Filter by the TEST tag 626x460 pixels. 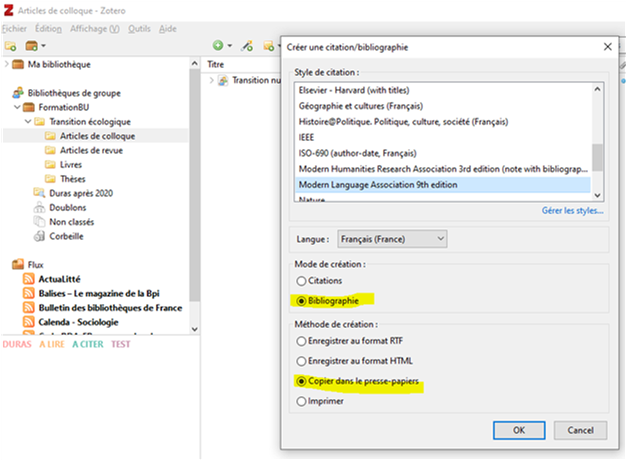coord(121,344)
